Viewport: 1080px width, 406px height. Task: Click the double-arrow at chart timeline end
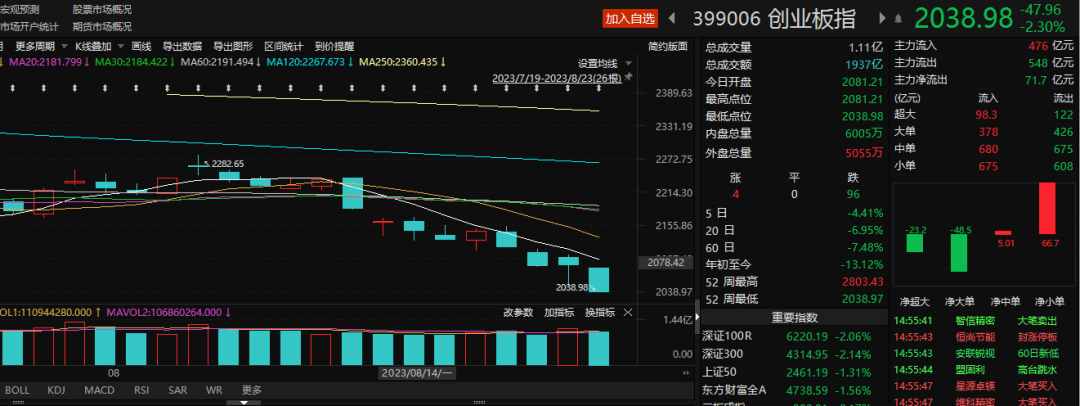tap(686, 372)
